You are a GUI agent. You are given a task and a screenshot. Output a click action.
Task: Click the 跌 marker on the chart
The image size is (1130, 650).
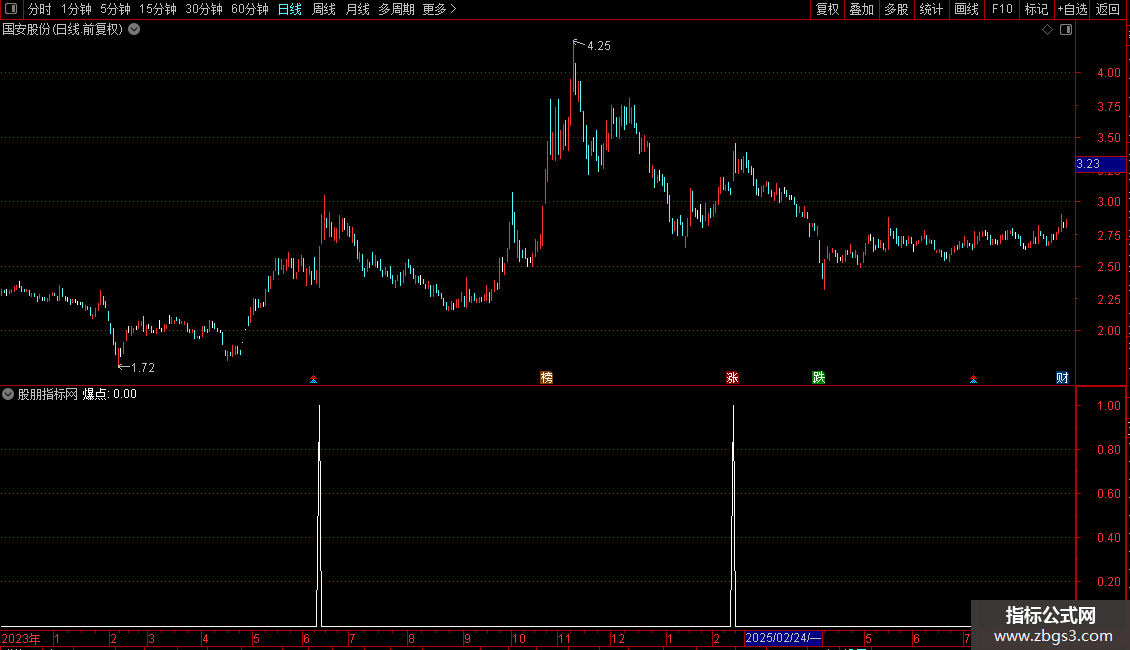pyautogui.click(x=819, y=378)
